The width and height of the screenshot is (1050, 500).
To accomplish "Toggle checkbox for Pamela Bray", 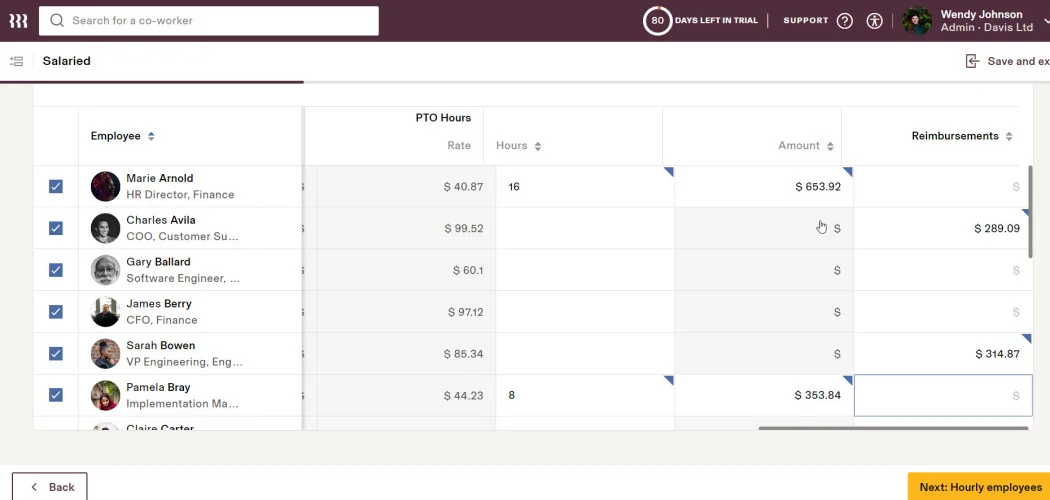I will (56, 395).
